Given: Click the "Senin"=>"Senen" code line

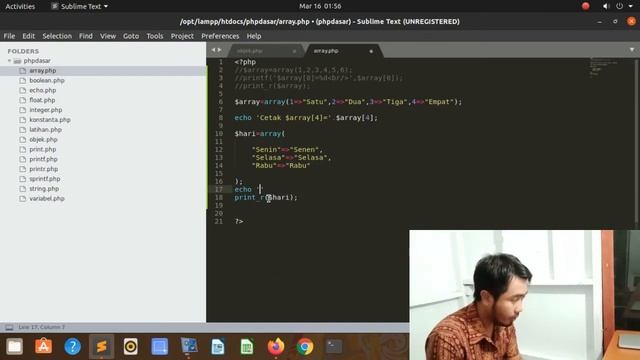Looking at the screenshot, I should coord(287,149).
